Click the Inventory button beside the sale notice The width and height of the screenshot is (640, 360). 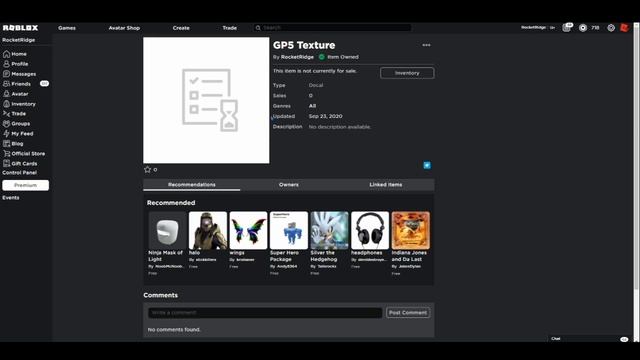pyautogui.click(x=407, y=73)
